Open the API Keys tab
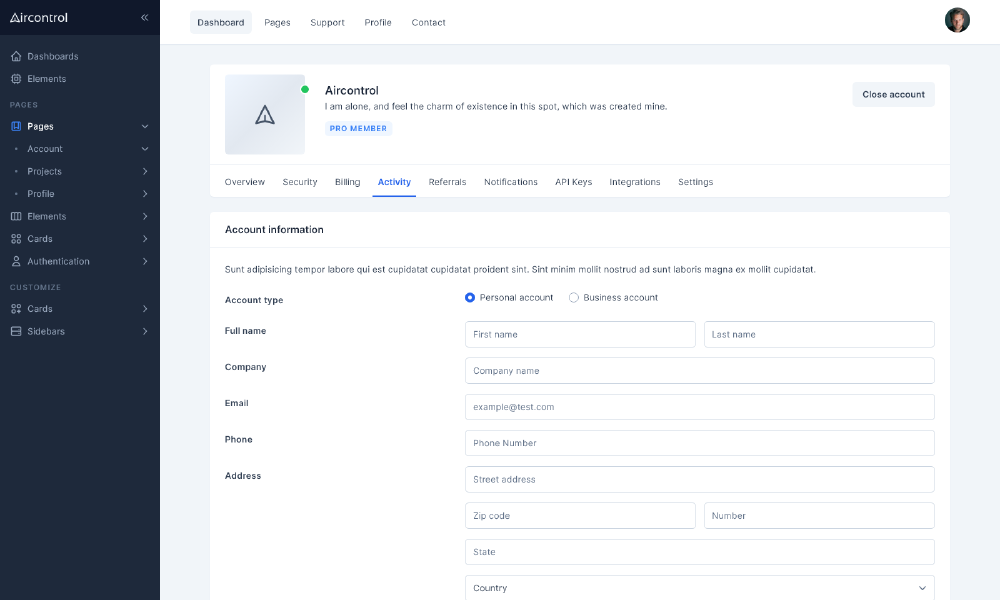 coord(573,182)
